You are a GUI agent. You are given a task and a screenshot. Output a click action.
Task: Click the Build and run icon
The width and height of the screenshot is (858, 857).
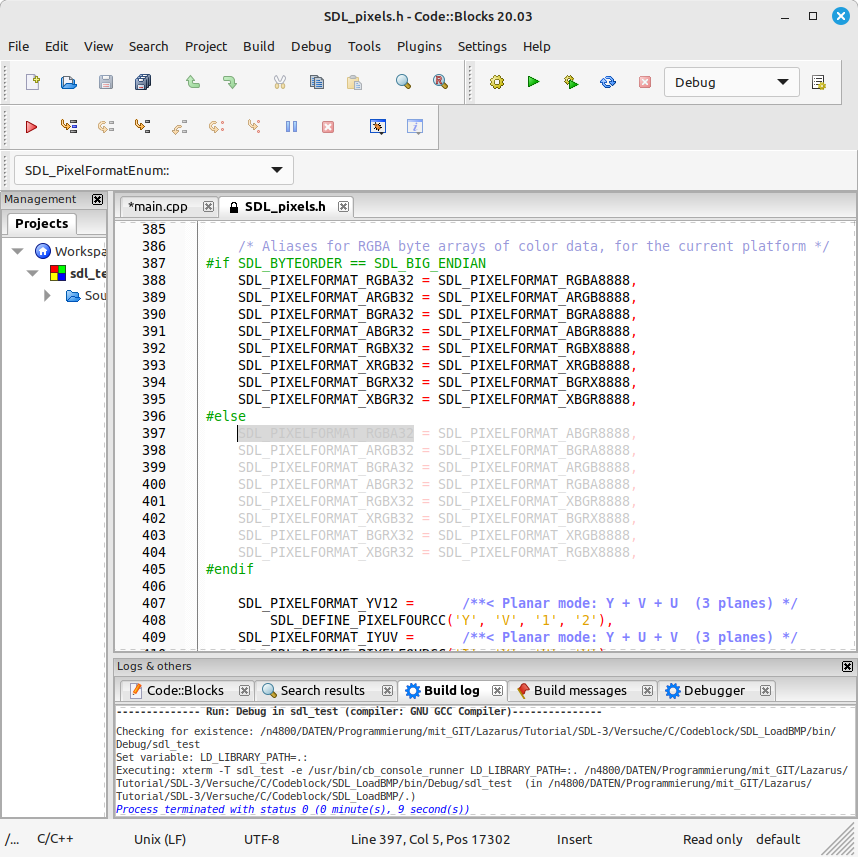(x=571, y=82)
